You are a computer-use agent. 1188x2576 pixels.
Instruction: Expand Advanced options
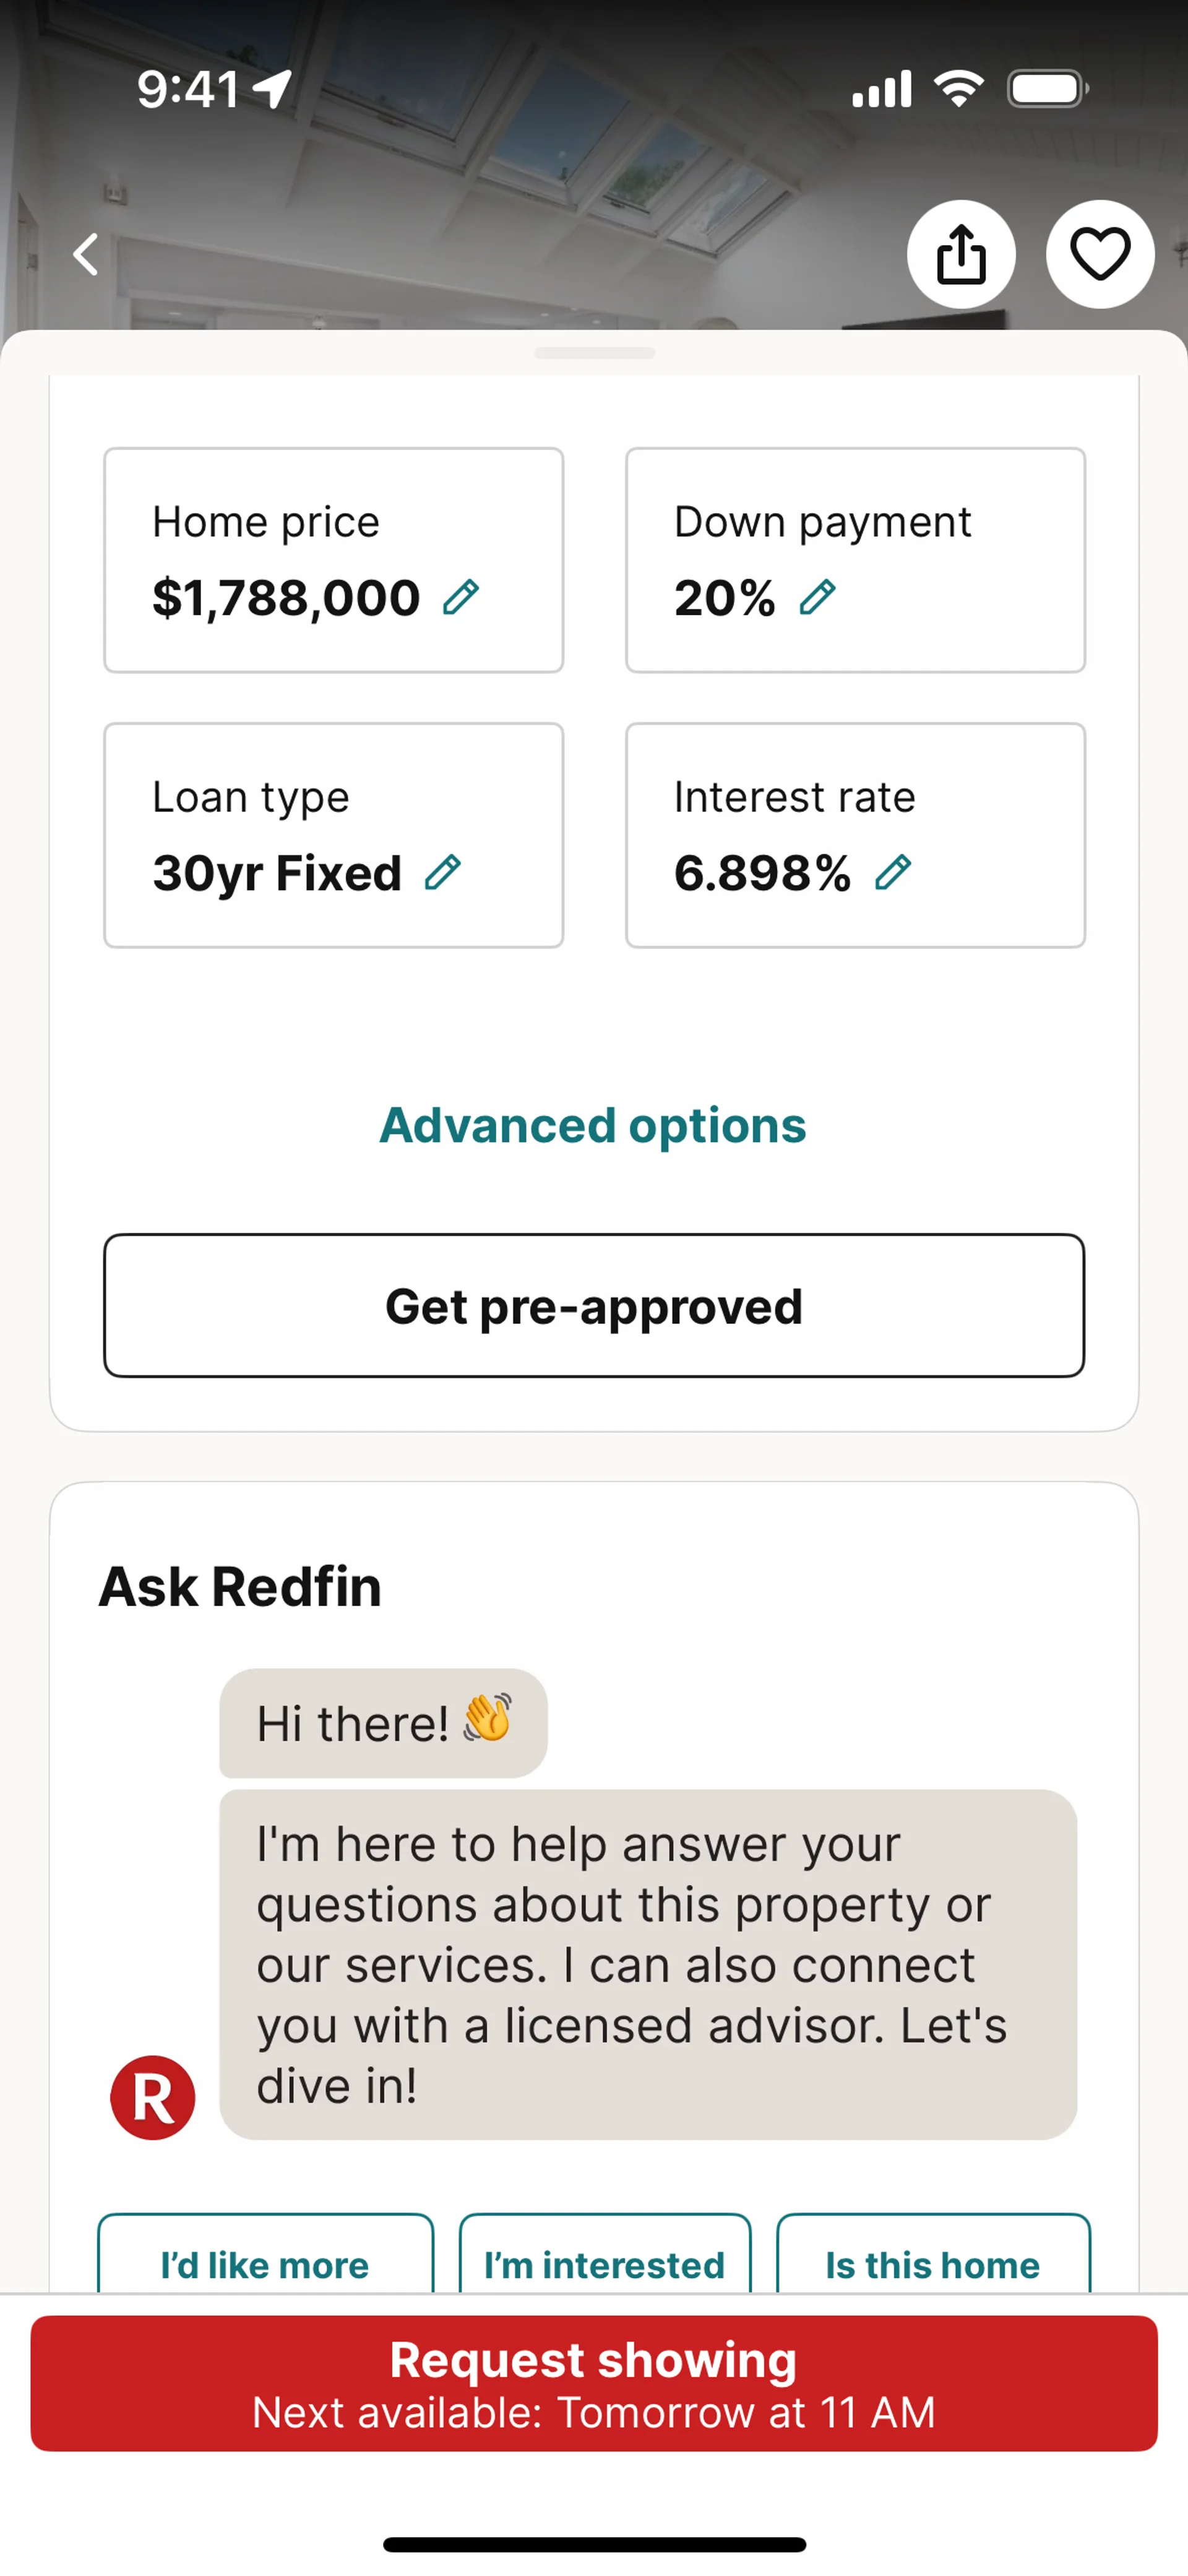(x=593, y=1125)
